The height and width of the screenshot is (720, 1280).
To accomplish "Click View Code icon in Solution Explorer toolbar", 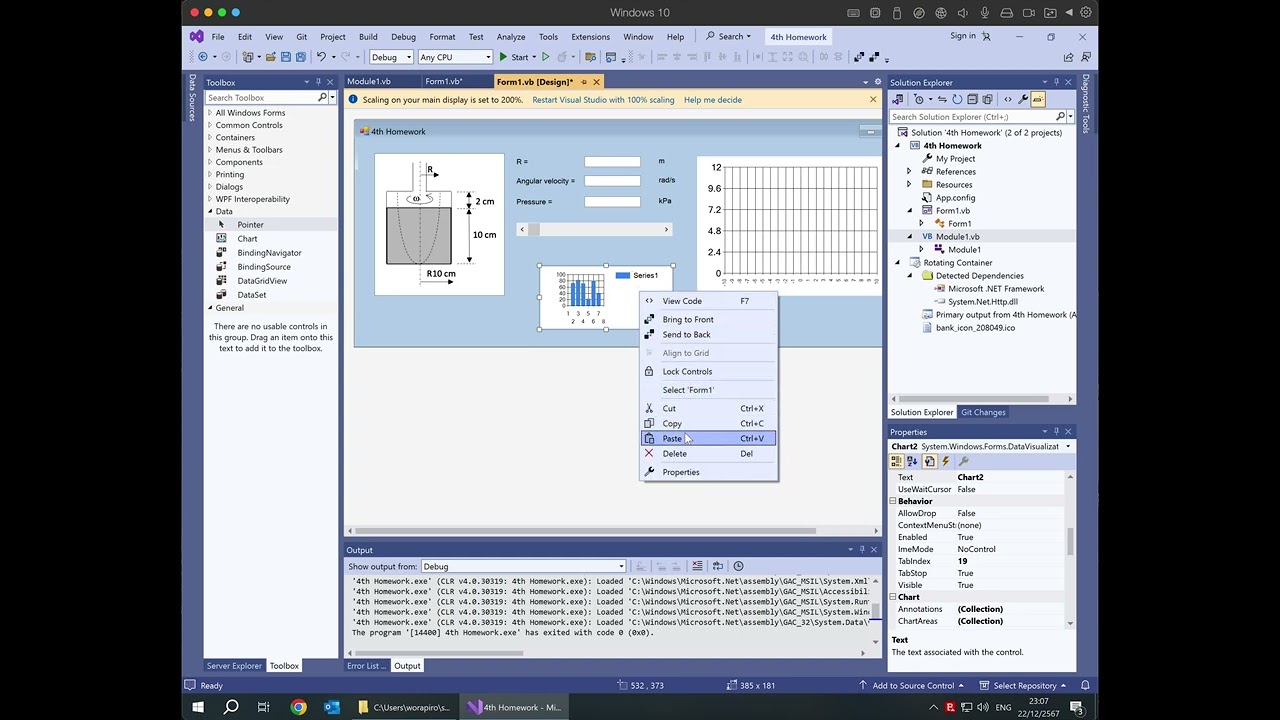I will [1008, 99].
